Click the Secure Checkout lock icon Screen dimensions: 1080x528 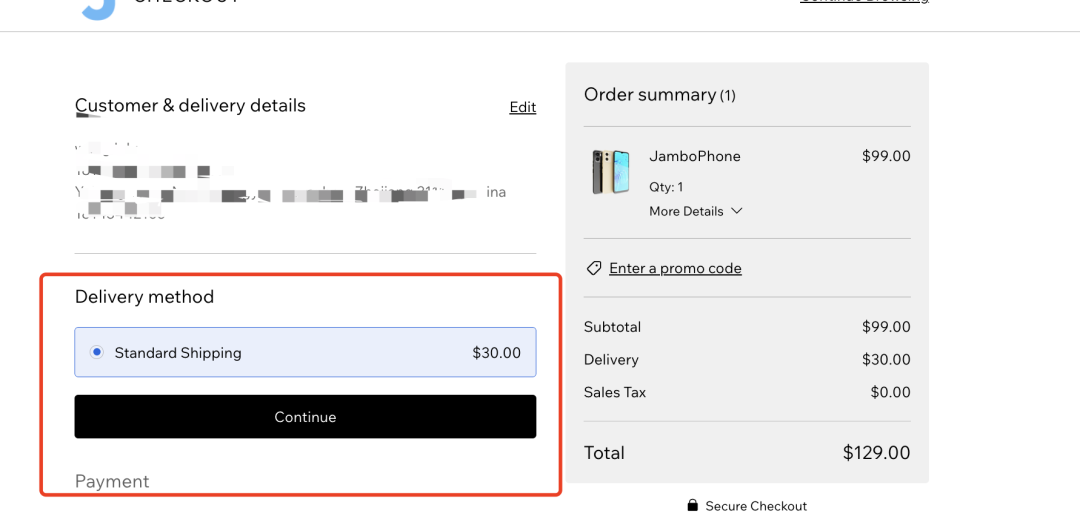click(x=692, y=505)
